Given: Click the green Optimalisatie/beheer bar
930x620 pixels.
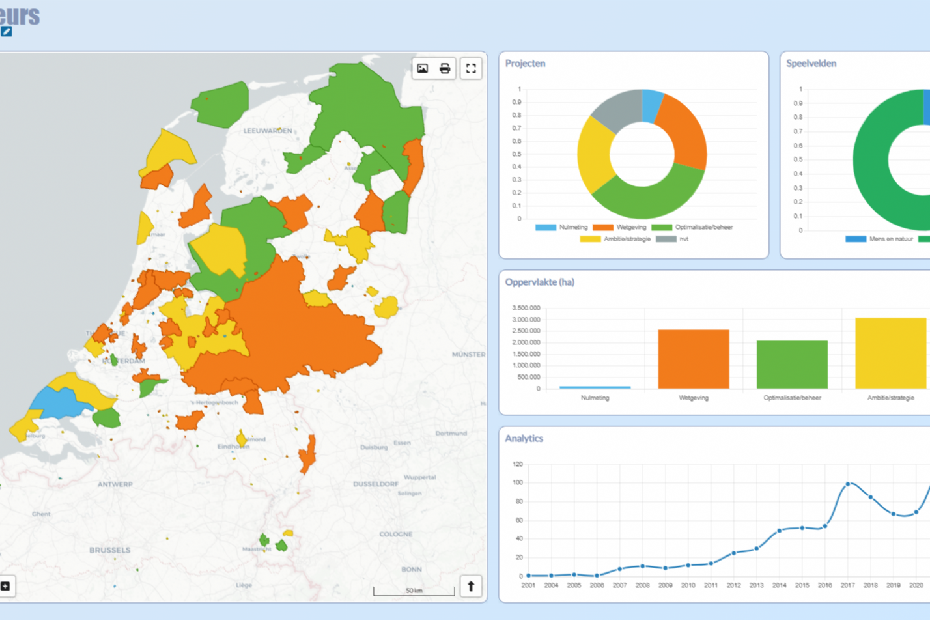Looking at the screenshot, I should click(x=792, y=364).
